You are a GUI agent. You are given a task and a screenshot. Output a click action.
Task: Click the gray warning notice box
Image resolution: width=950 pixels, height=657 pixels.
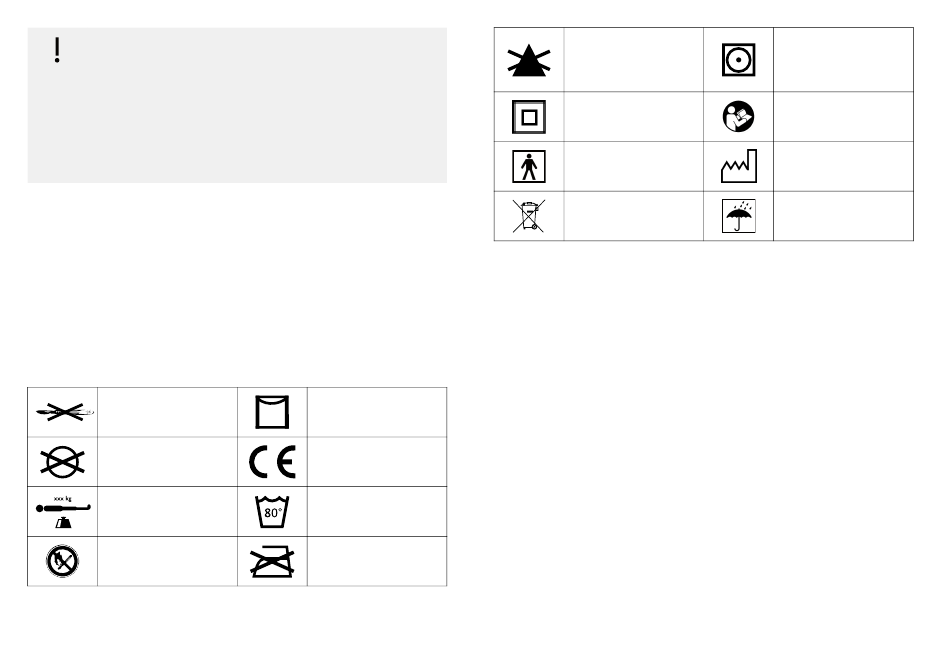[x=238, y=105]
